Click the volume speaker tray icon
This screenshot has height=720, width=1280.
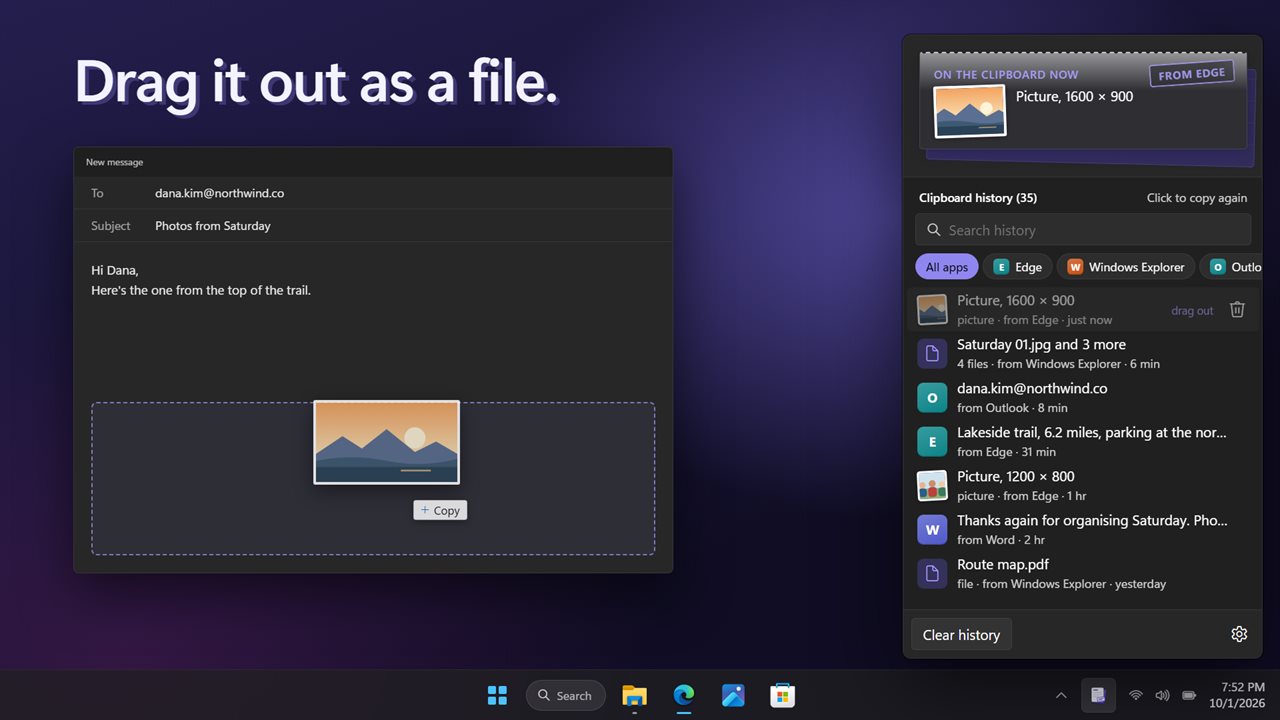tap(1162, 695)
